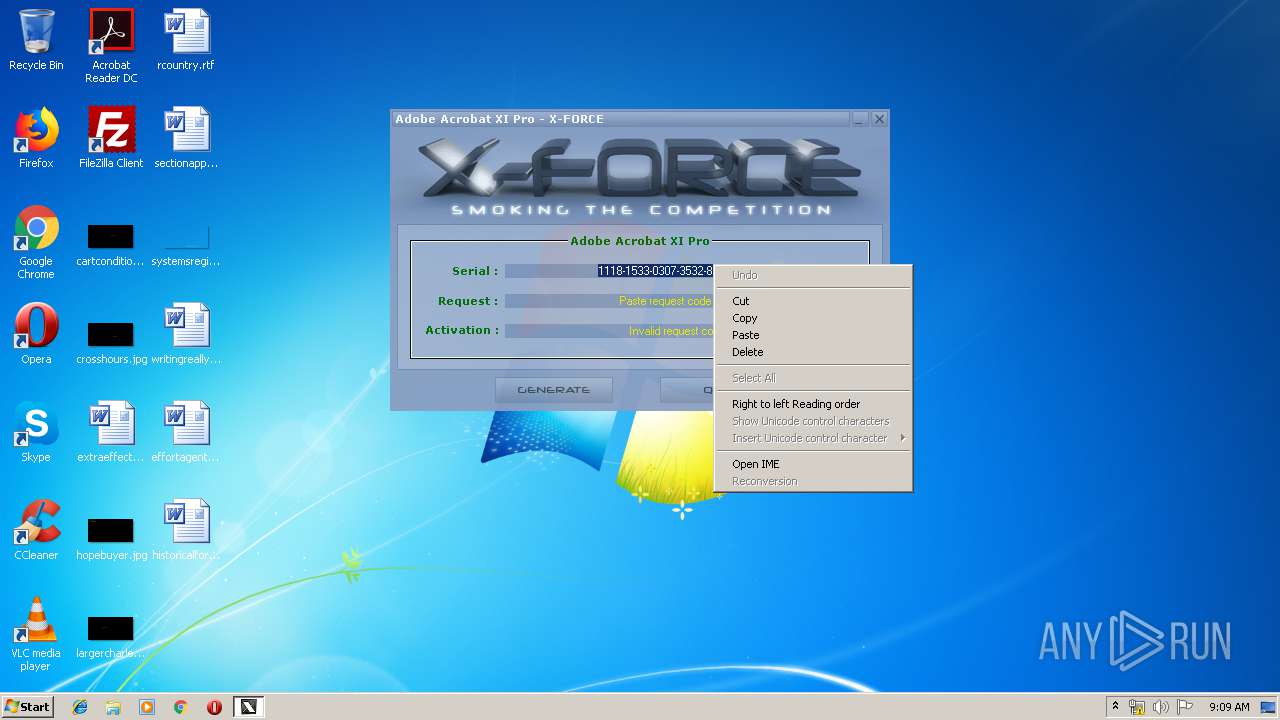This screenshot has height=720, width=1280.
Task: Select the cartconditio file icon
Action: (x=111, y=246)
